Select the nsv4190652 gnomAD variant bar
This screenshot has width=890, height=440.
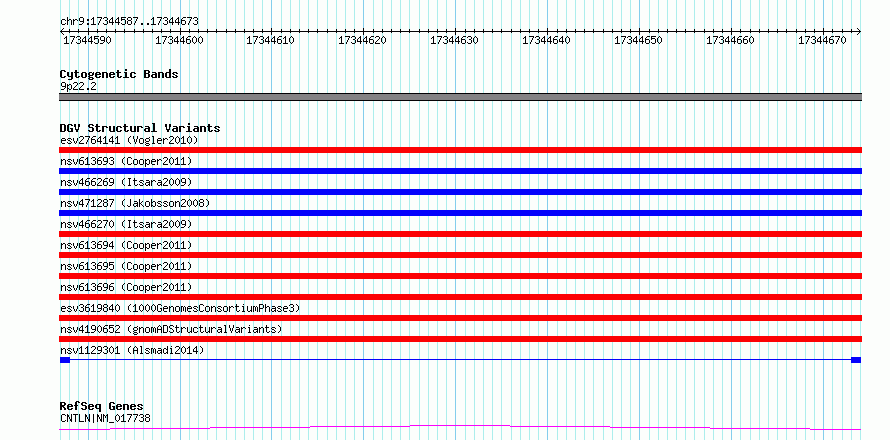tap(460, 339)
